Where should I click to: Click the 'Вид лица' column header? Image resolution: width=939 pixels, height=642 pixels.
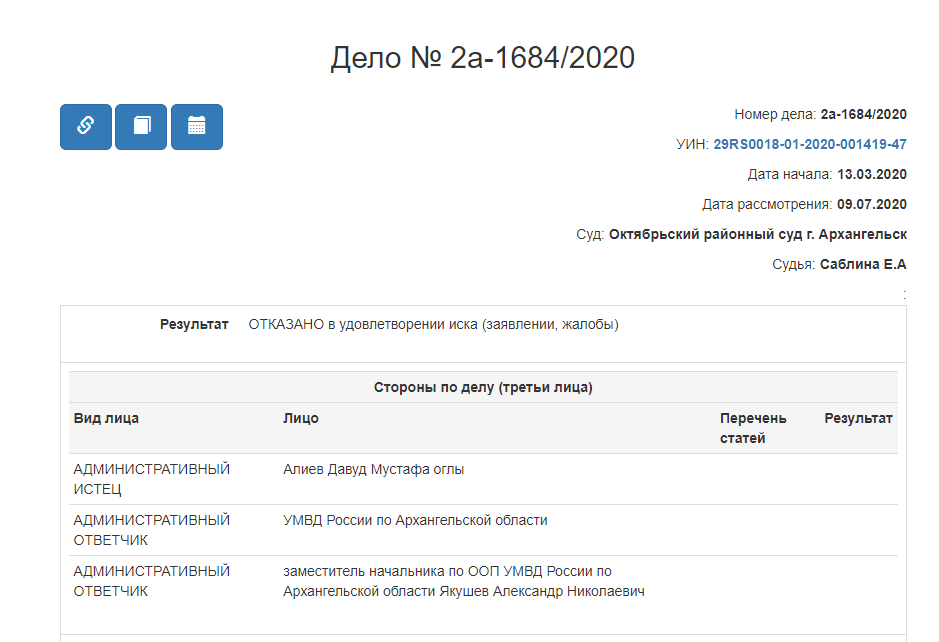(x=106, y=418)
